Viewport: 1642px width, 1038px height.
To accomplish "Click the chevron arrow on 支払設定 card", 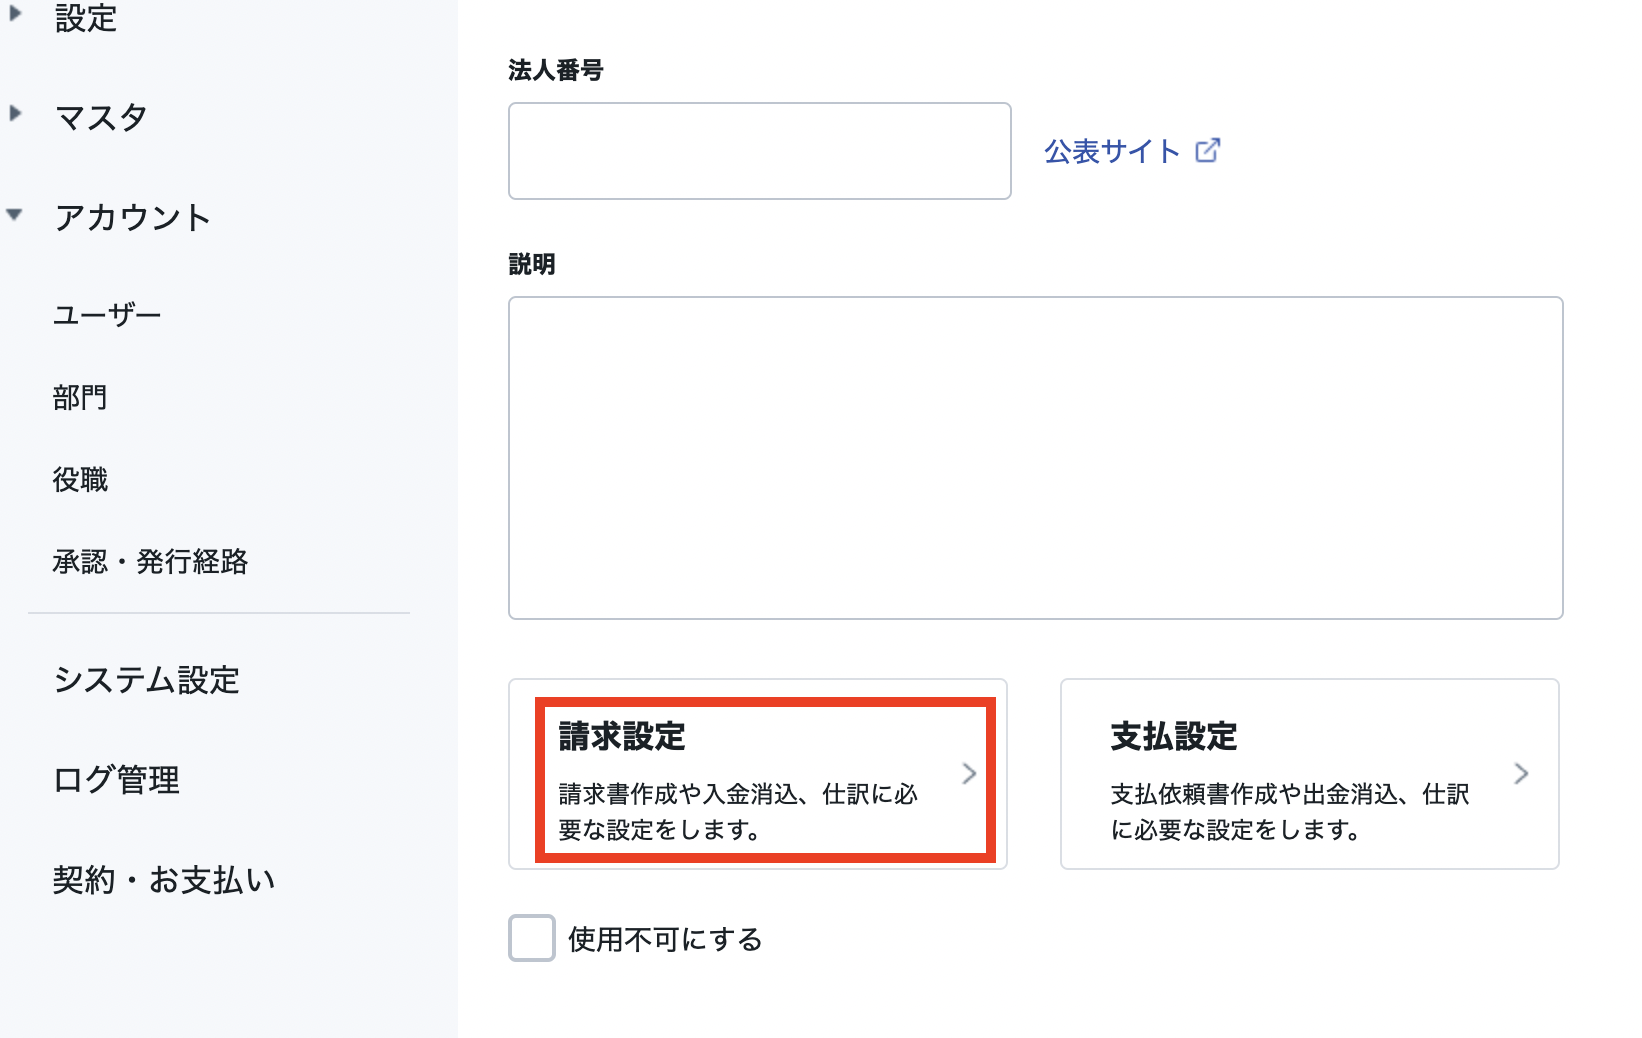I will (1521, 773).
